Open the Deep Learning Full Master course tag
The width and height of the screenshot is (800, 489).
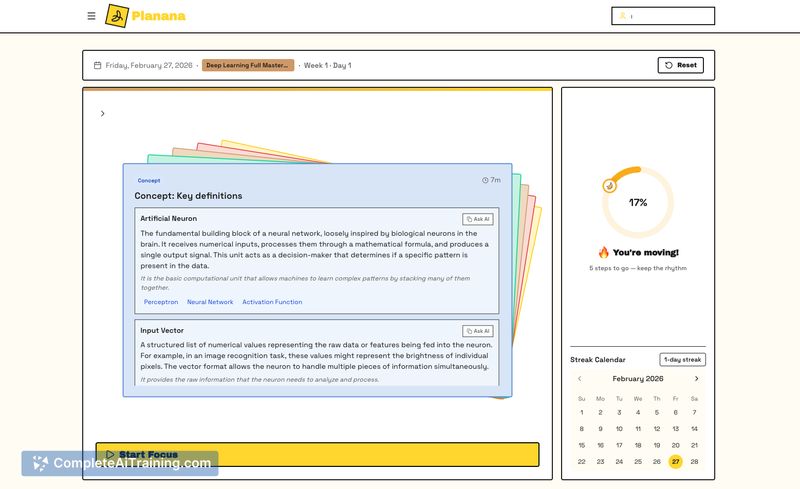pos(248,65)
